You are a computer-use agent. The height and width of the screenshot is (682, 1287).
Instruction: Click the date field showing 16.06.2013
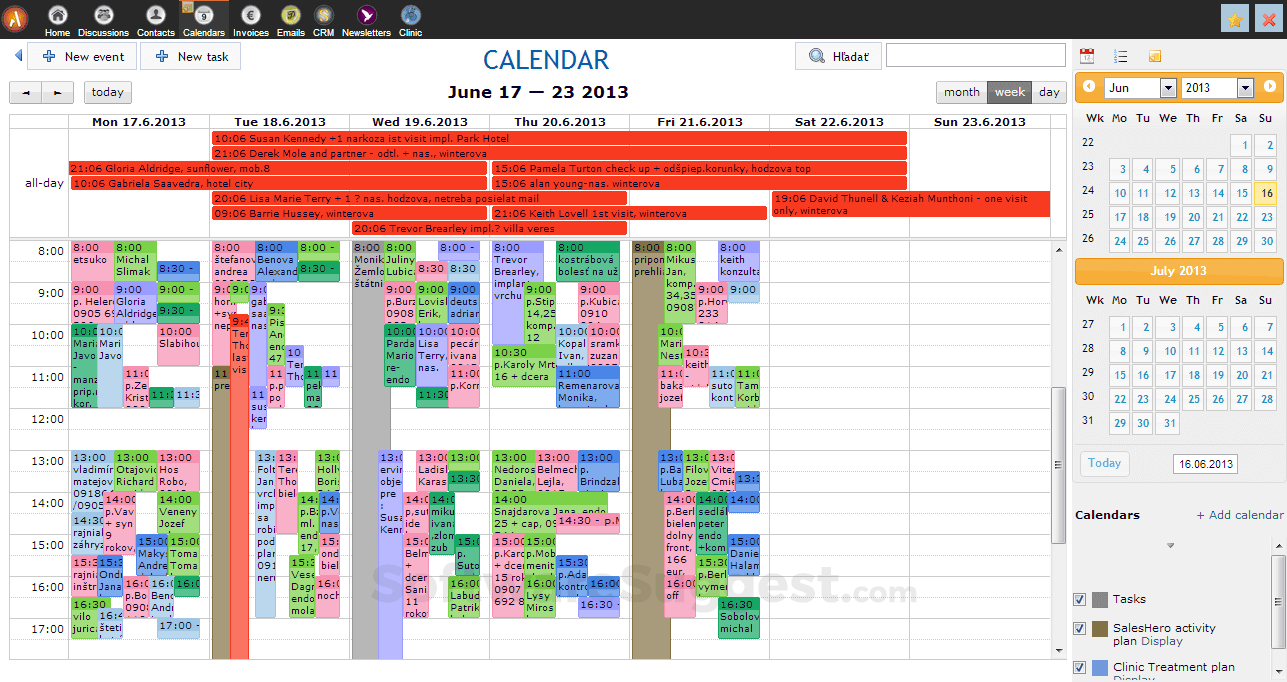click(x=1205, y=464)
